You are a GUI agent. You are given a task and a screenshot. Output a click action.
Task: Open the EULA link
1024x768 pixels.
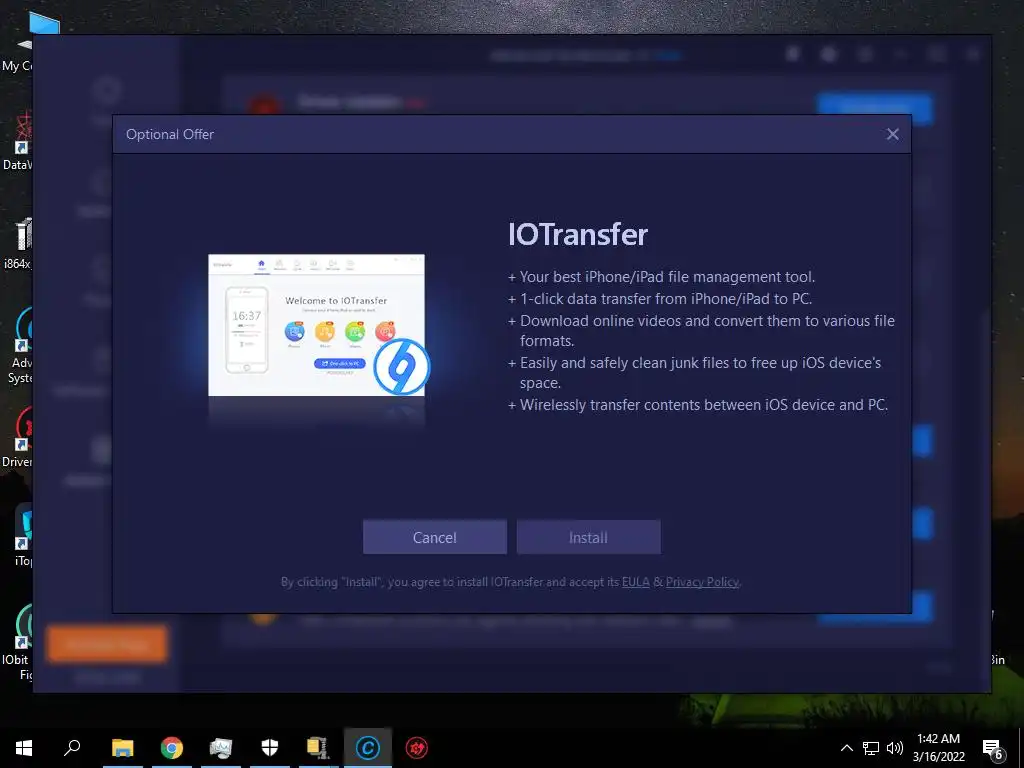click(x=635, y=582)
